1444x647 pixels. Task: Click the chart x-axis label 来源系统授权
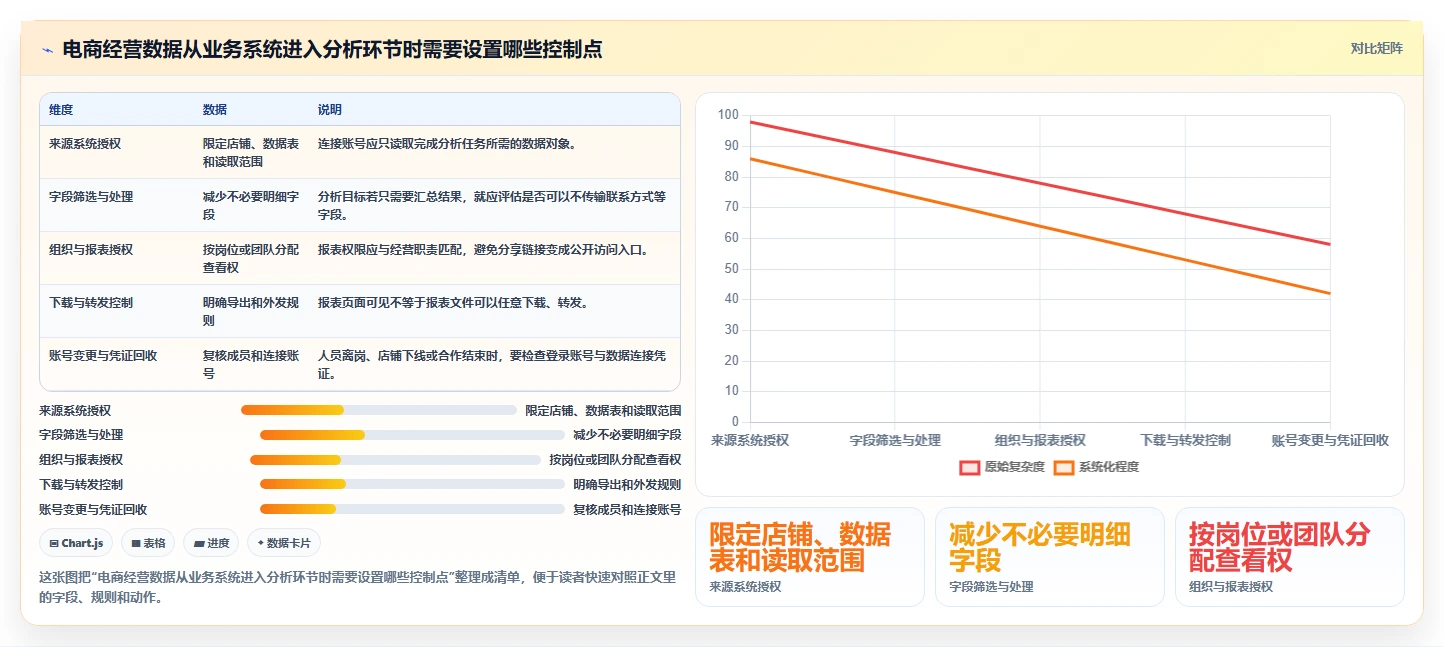750,440
